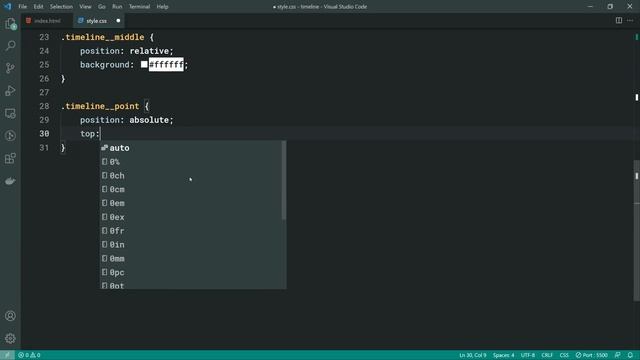Open the Explorer view in activity bar
640x360 pixels.
coord(10,24)
